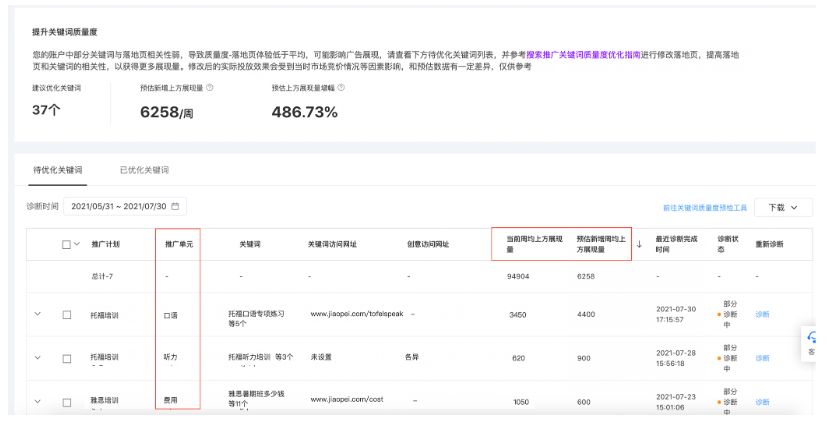Switch to 已优化关键词 tab
This screenshot has width=827, height=424.
(x=144, y=170)
